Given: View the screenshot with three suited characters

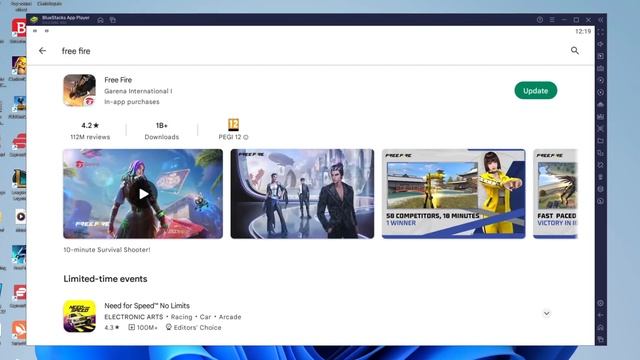Looking at the screenshot, I should (x=302, y=194).
